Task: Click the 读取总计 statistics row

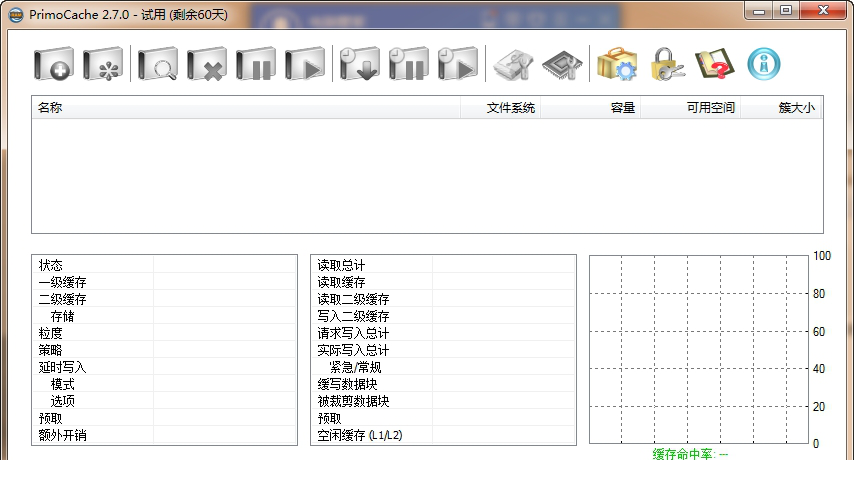Action: 443,265
